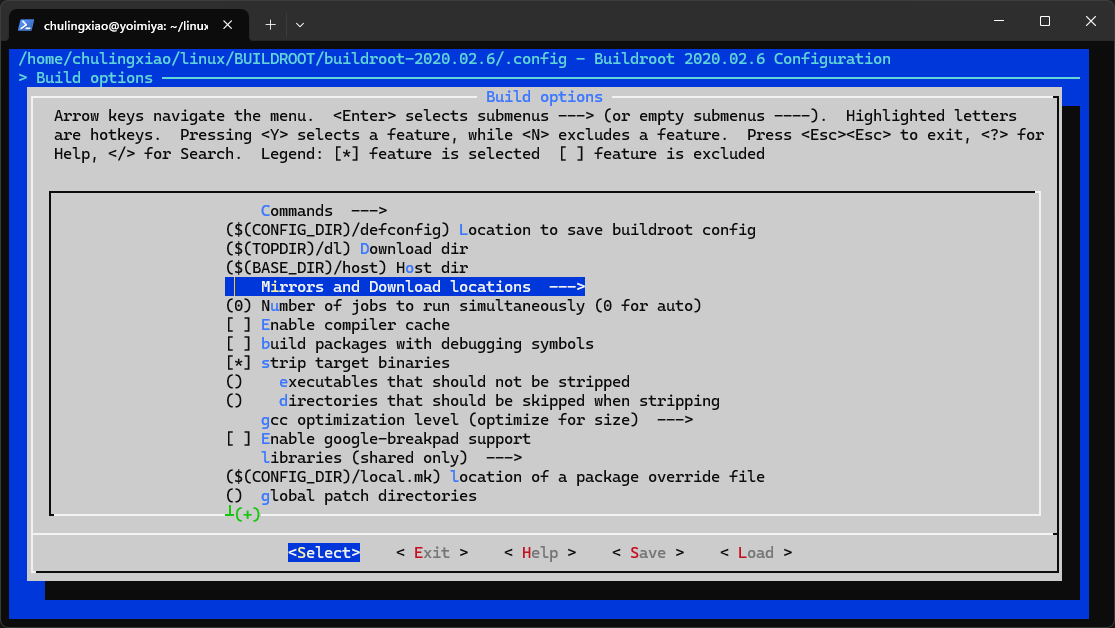Close the chulingxiao@yoimiya terminal tab

click(x=228, y=25)
